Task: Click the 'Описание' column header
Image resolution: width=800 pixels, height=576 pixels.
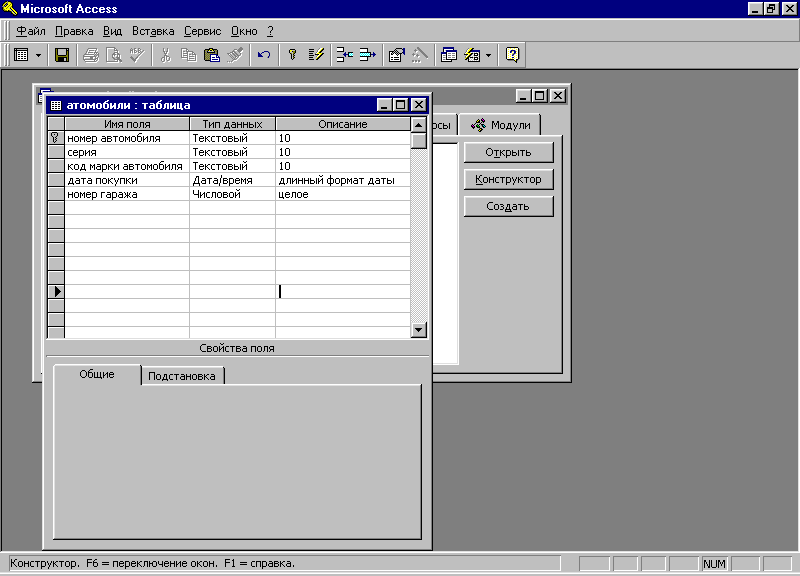Action: (x=343, y=124)
